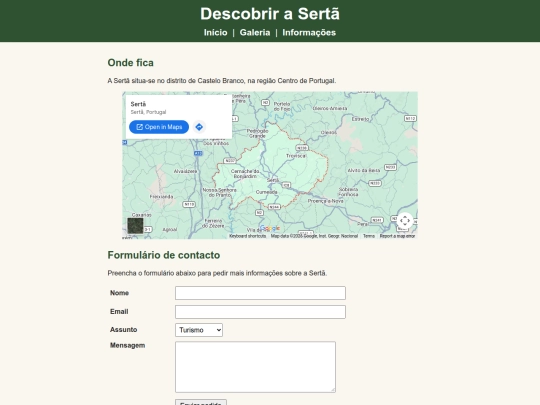Open the map Terms link
Image resolution: width=540 pixels, height=405 pixels.
369,236
